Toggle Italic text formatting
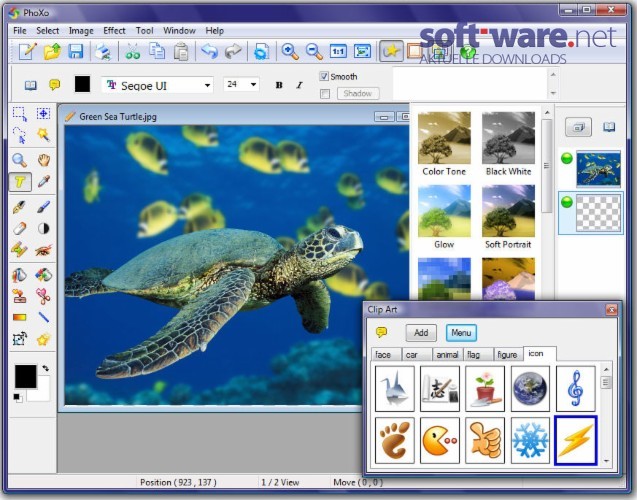The image size is (637, 500). (x=299, y=85)
